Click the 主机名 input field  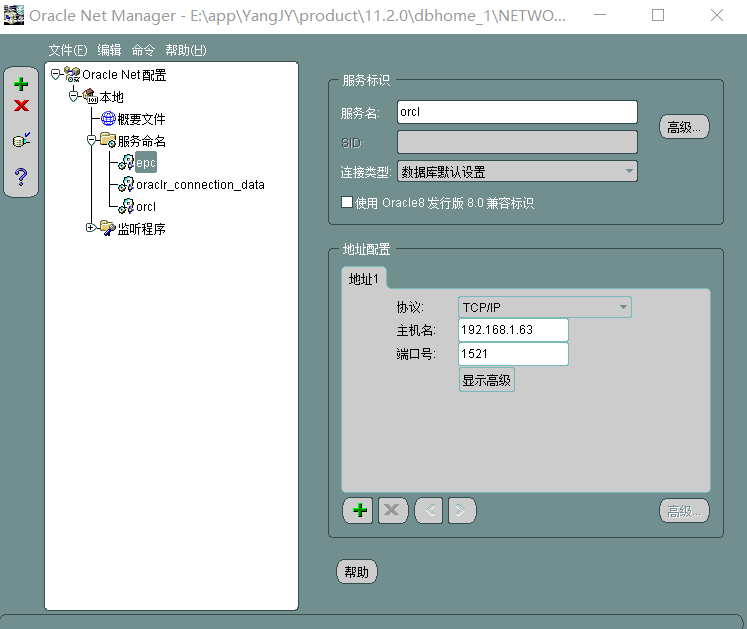pos(513,330)
